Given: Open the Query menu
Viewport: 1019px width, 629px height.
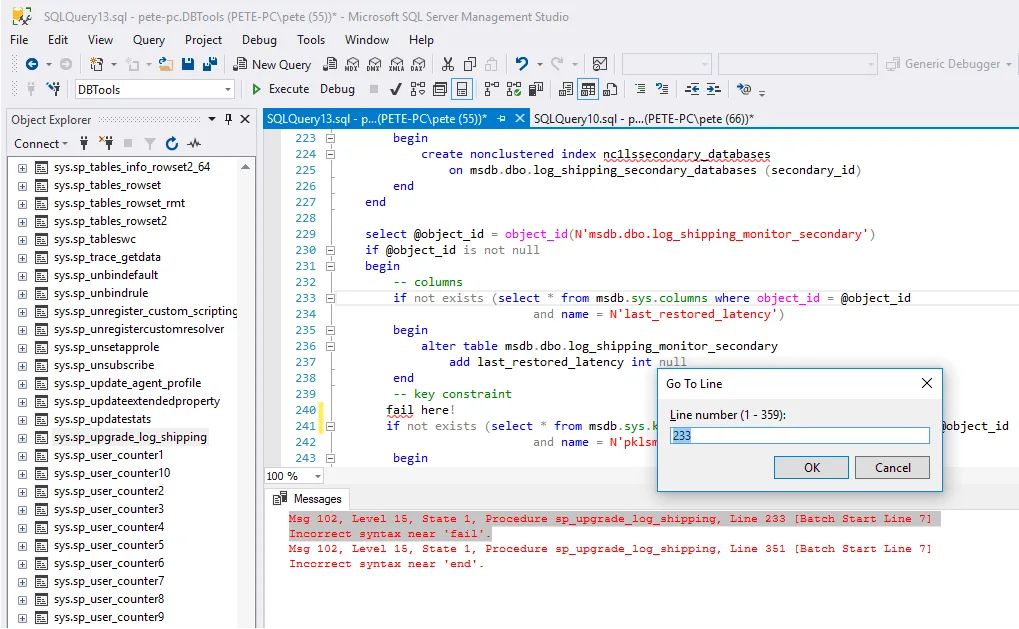Looking at the screenshot, I should pos(149,40).
